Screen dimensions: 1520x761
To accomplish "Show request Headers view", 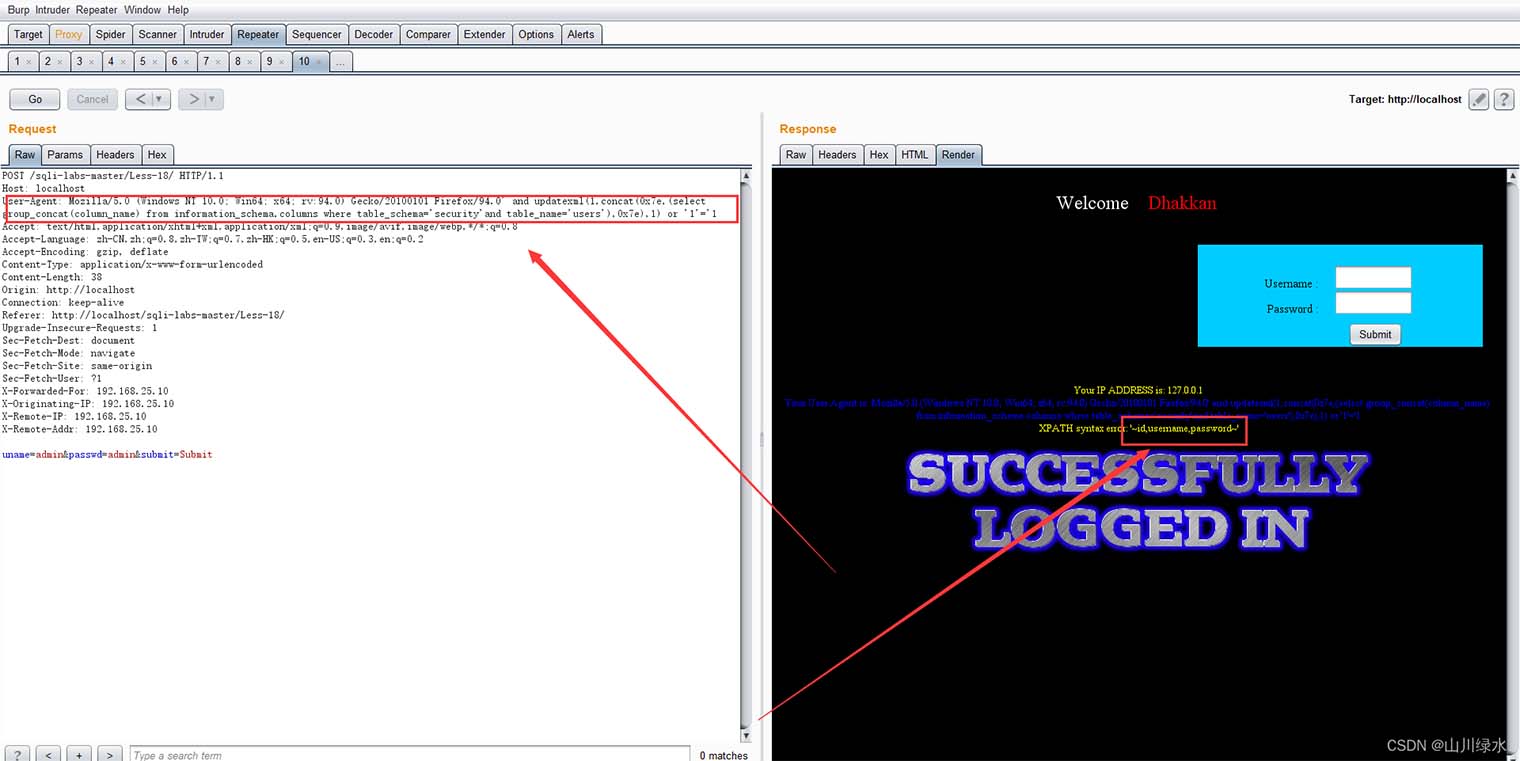I will (x=115, y=154).
